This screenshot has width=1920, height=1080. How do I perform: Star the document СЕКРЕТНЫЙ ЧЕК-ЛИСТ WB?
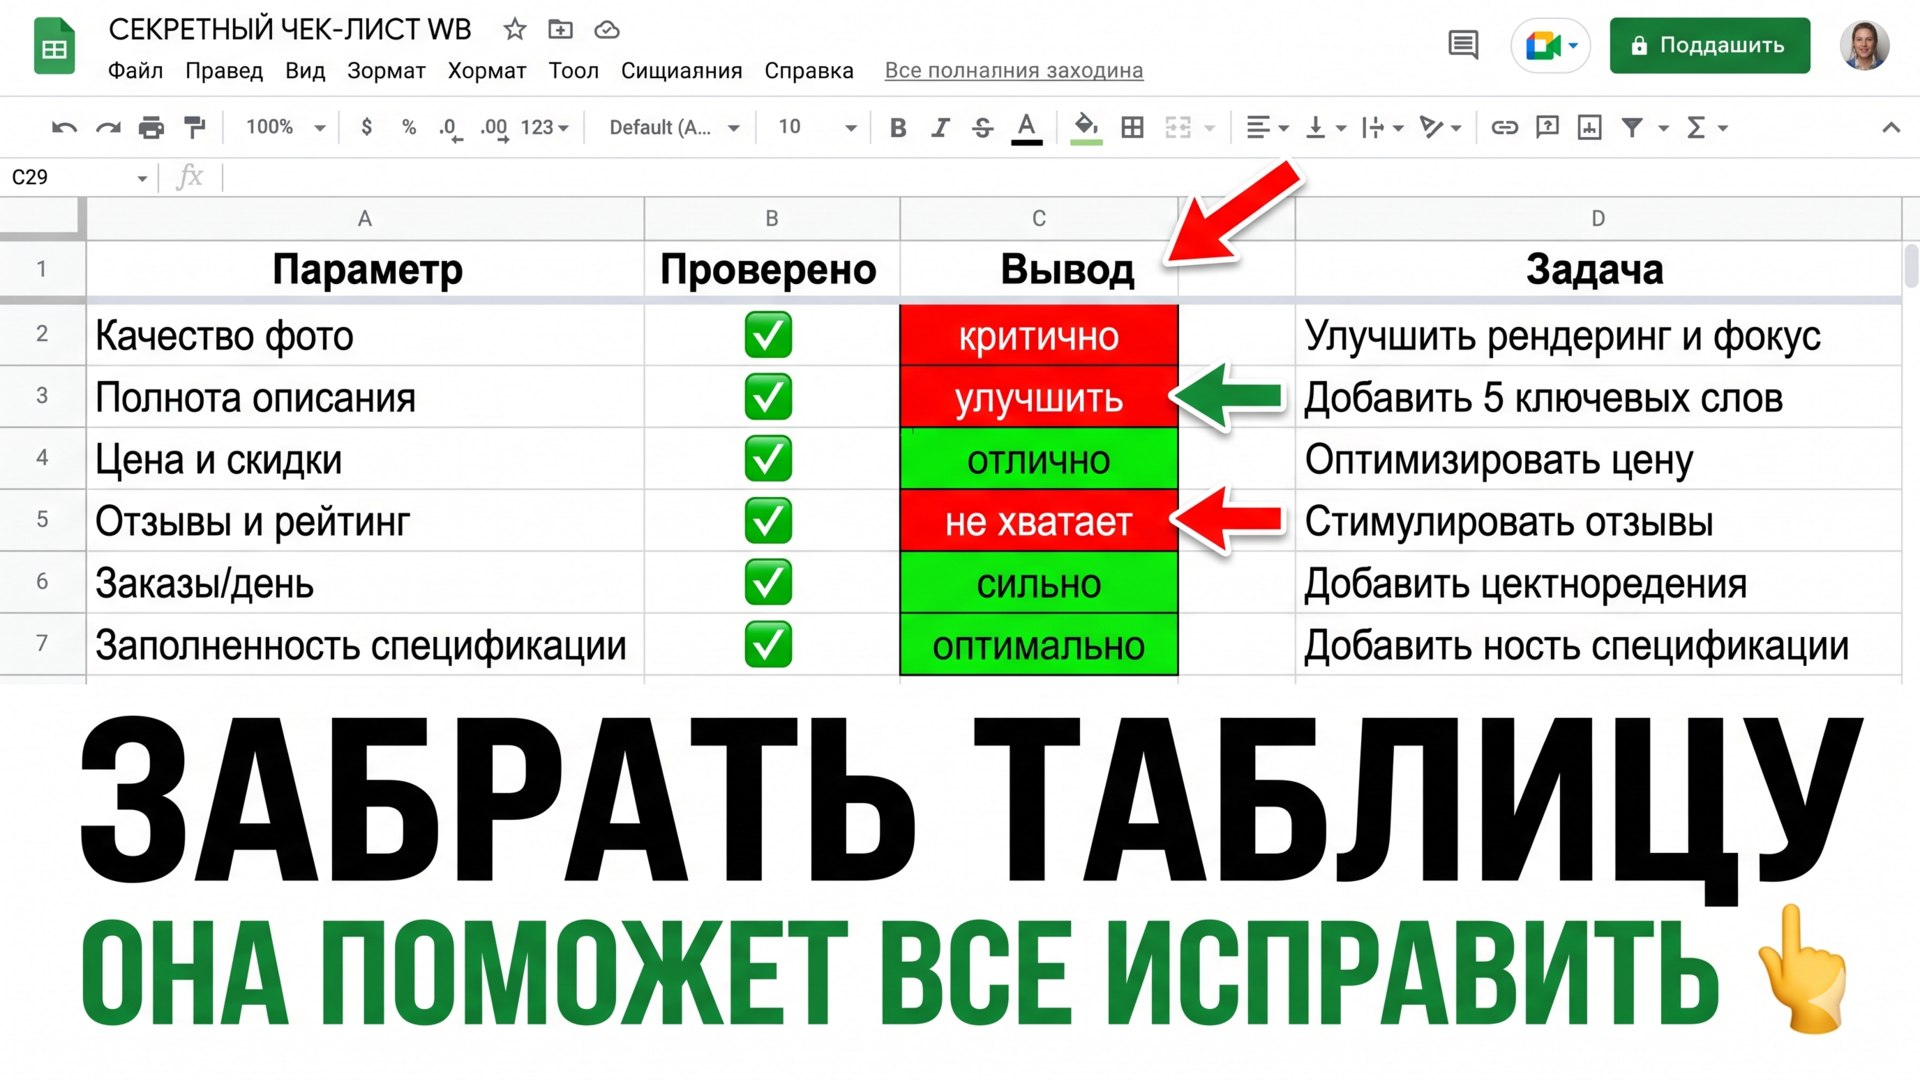tap(515, 30)
